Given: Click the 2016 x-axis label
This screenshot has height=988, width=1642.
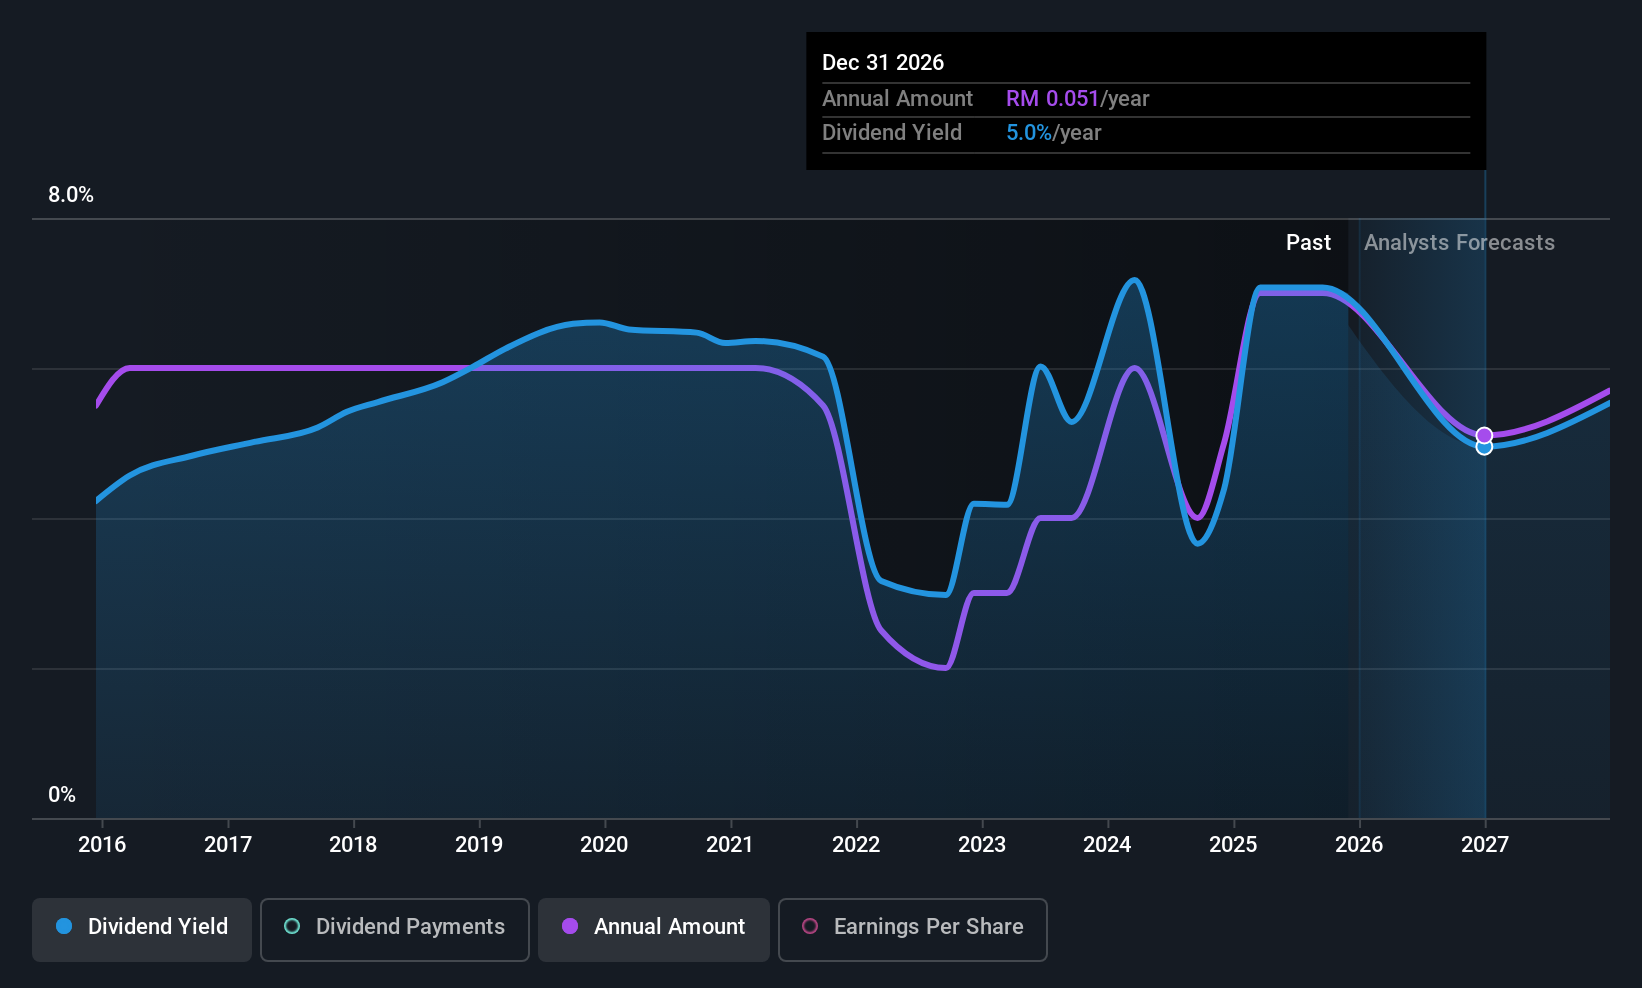Looking at the screenshot, I should 102,845.
